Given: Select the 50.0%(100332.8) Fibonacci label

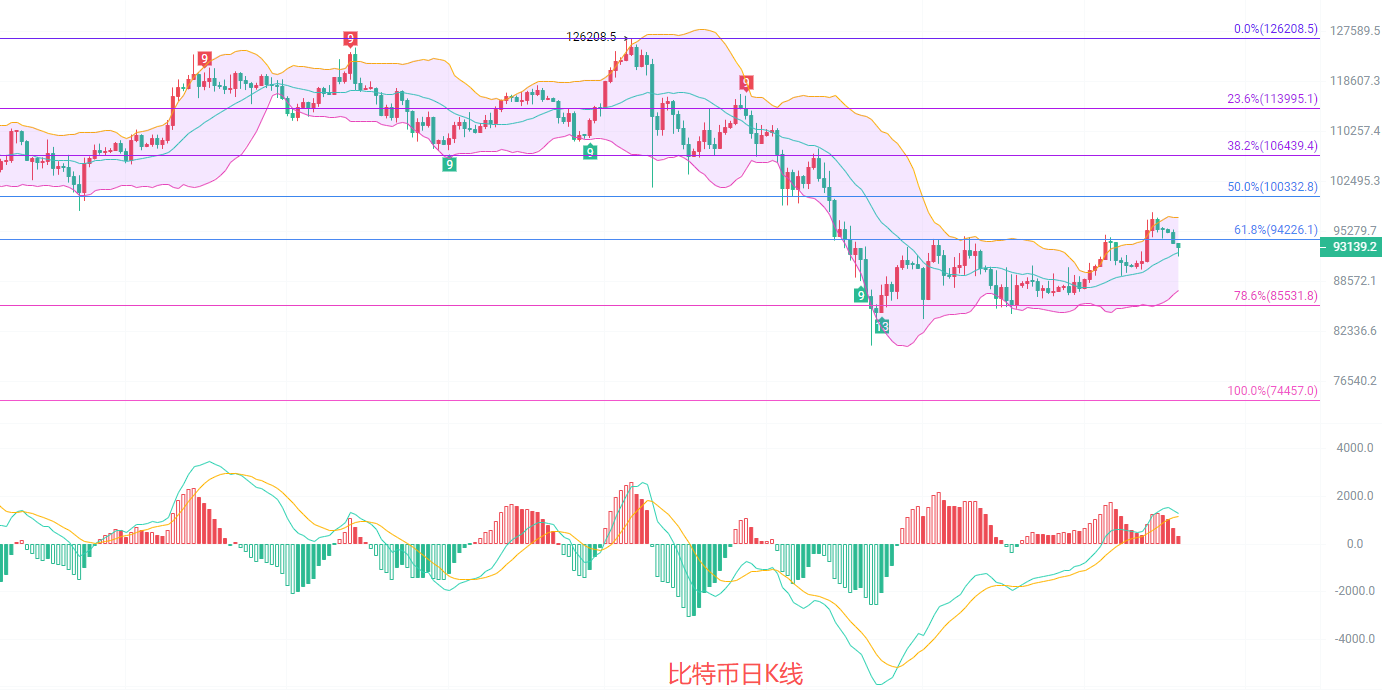Looking at the screenshot, I should [1272, 187].
